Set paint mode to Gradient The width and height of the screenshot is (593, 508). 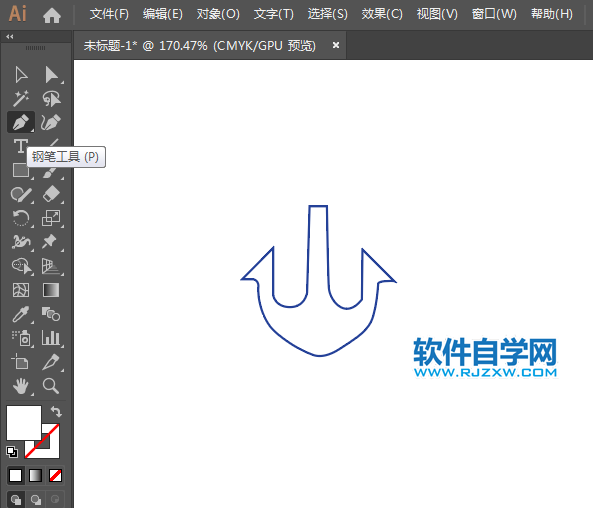click(x=36, y=475)
